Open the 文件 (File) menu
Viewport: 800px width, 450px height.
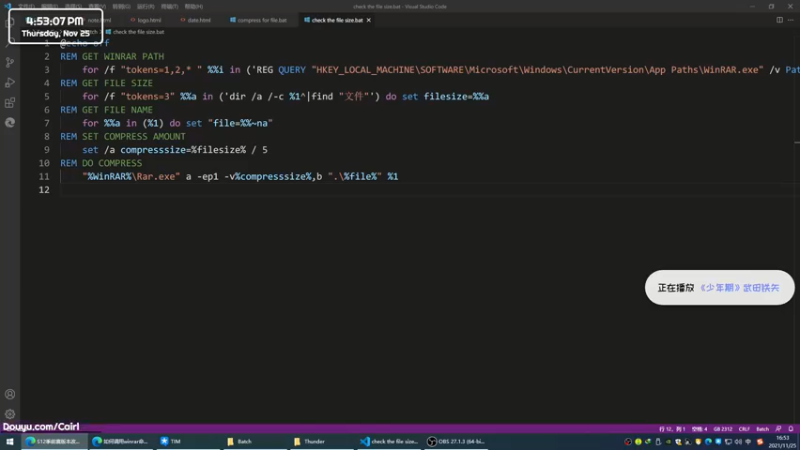26,7
